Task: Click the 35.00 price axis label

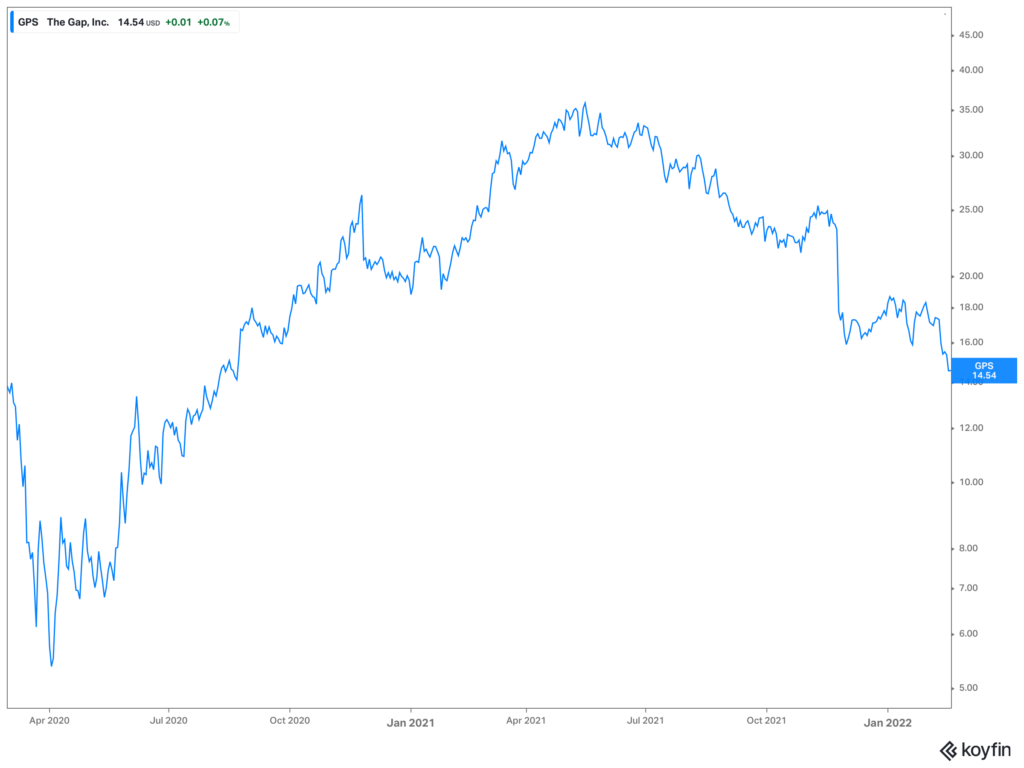Action: (971, 110)
